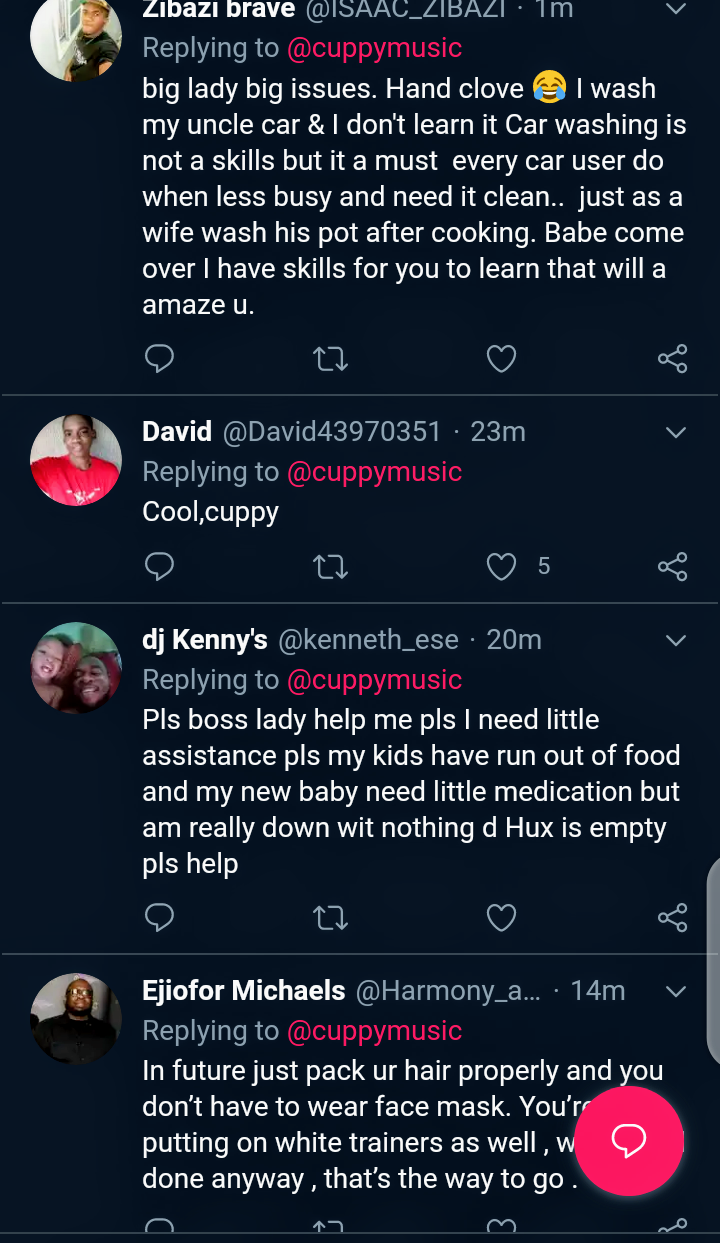Open David's profile picture
Image resolution: width=720 pixels, height=1243 pixels.
pyautogui.click(x=76, y=460)
